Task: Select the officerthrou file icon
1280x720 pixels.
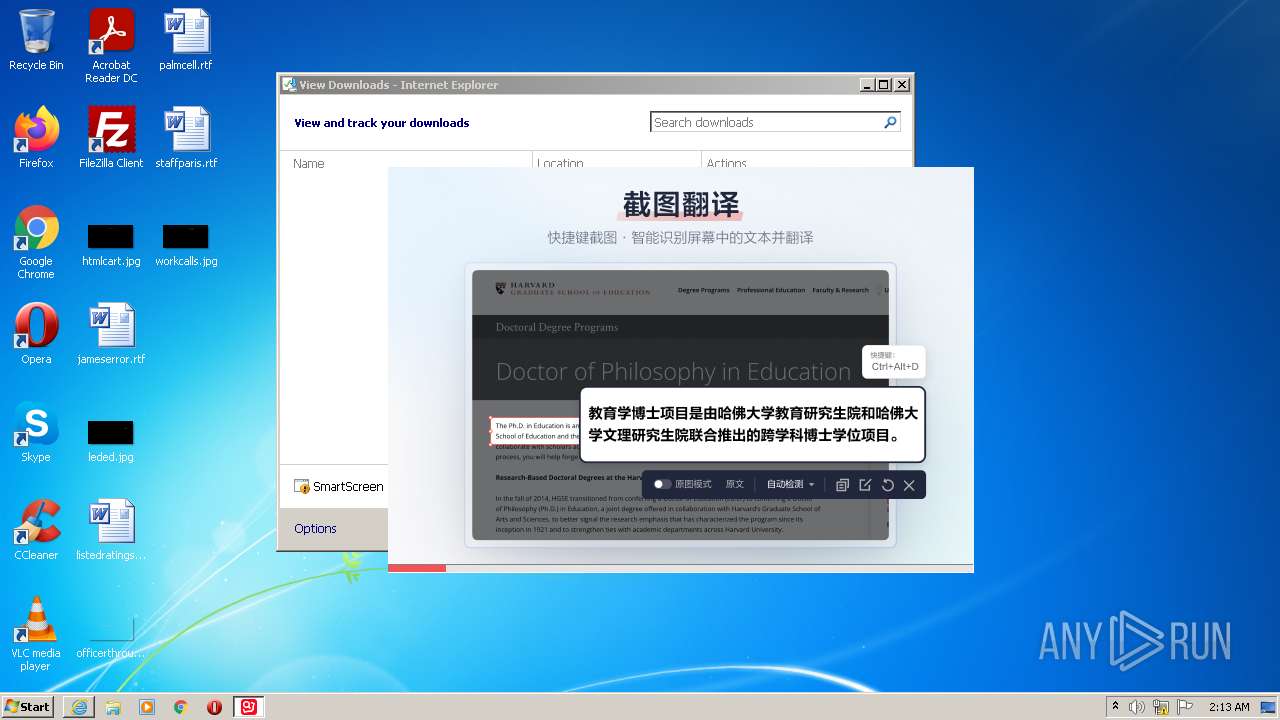Action: point(111,637)
